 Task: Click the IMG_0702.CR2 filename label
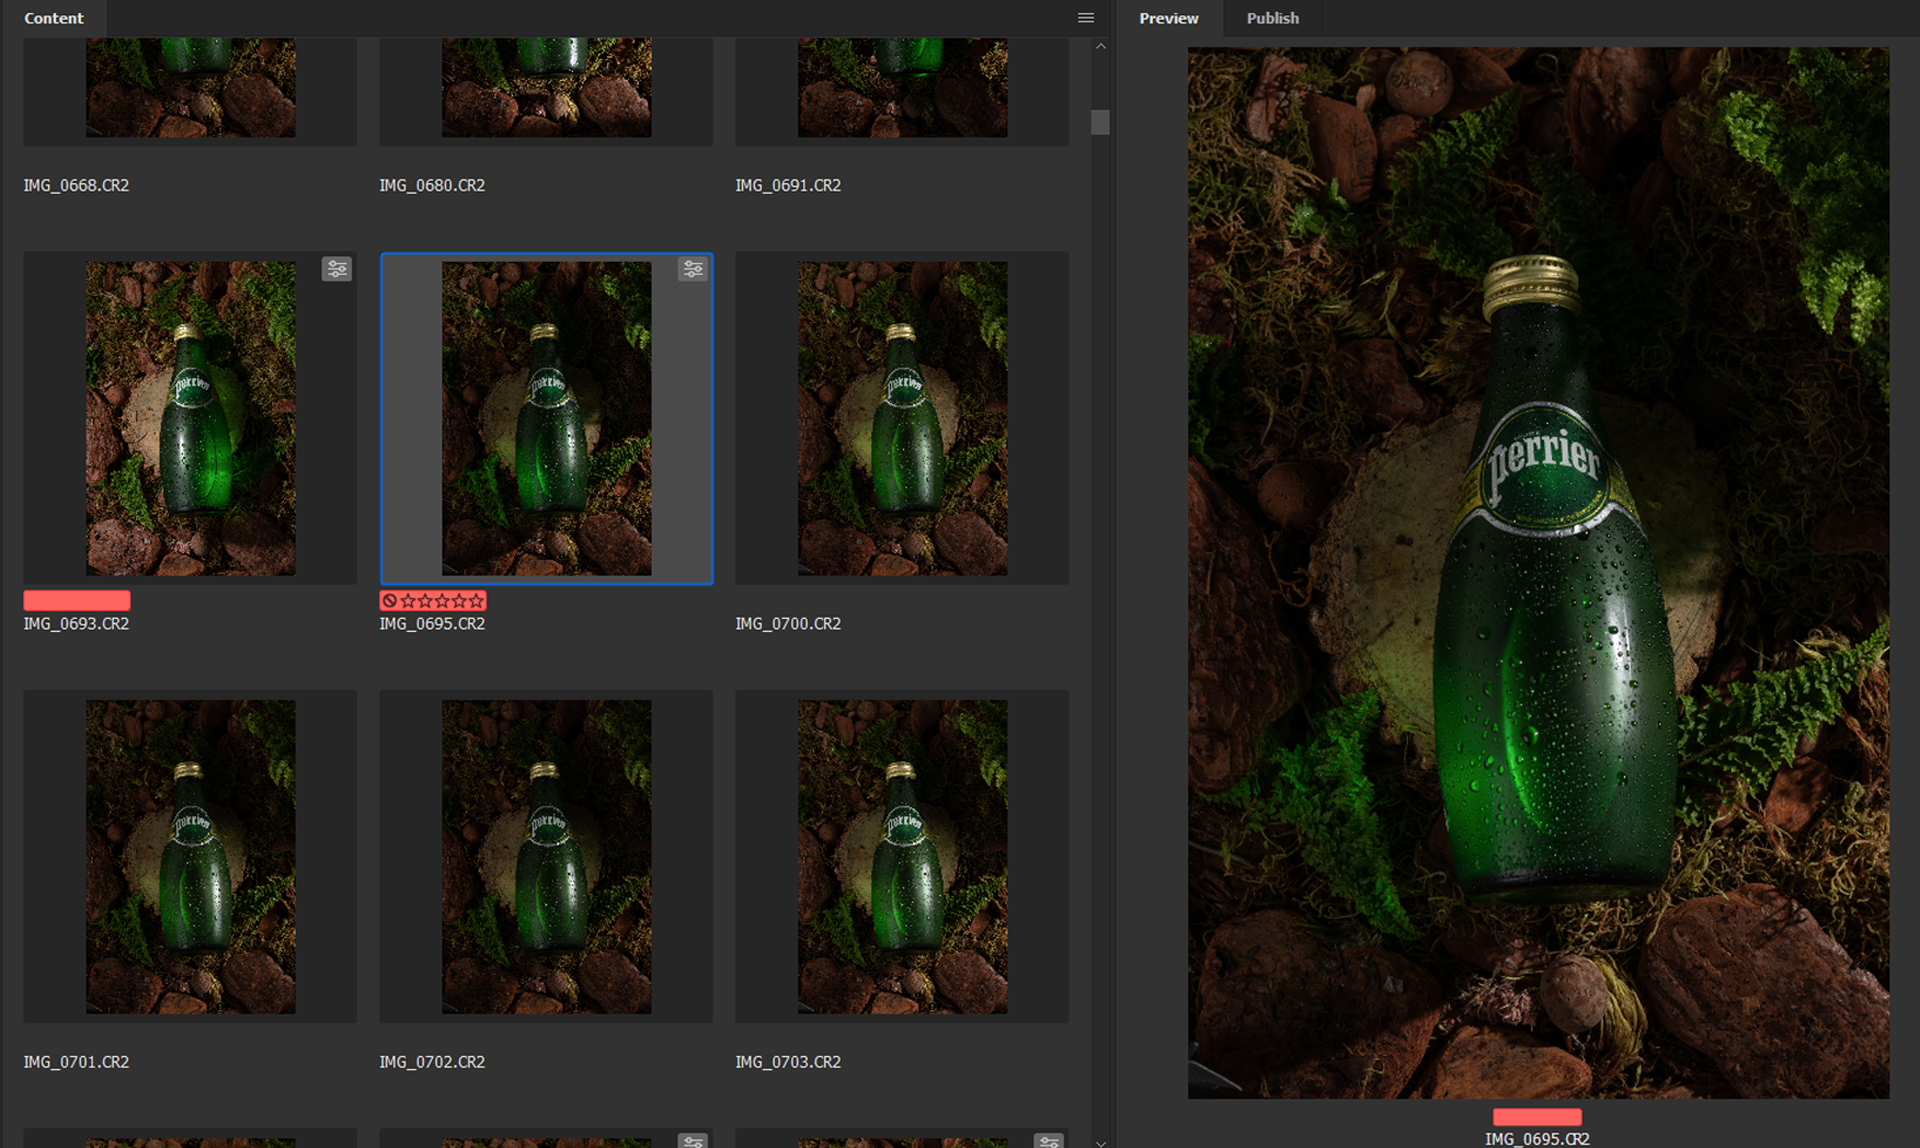pyautogui.click(x=432, y=1062)
